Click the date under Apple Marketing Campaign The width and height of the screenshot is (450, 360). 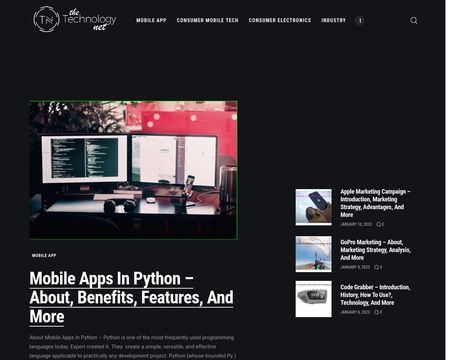[356, 224]
